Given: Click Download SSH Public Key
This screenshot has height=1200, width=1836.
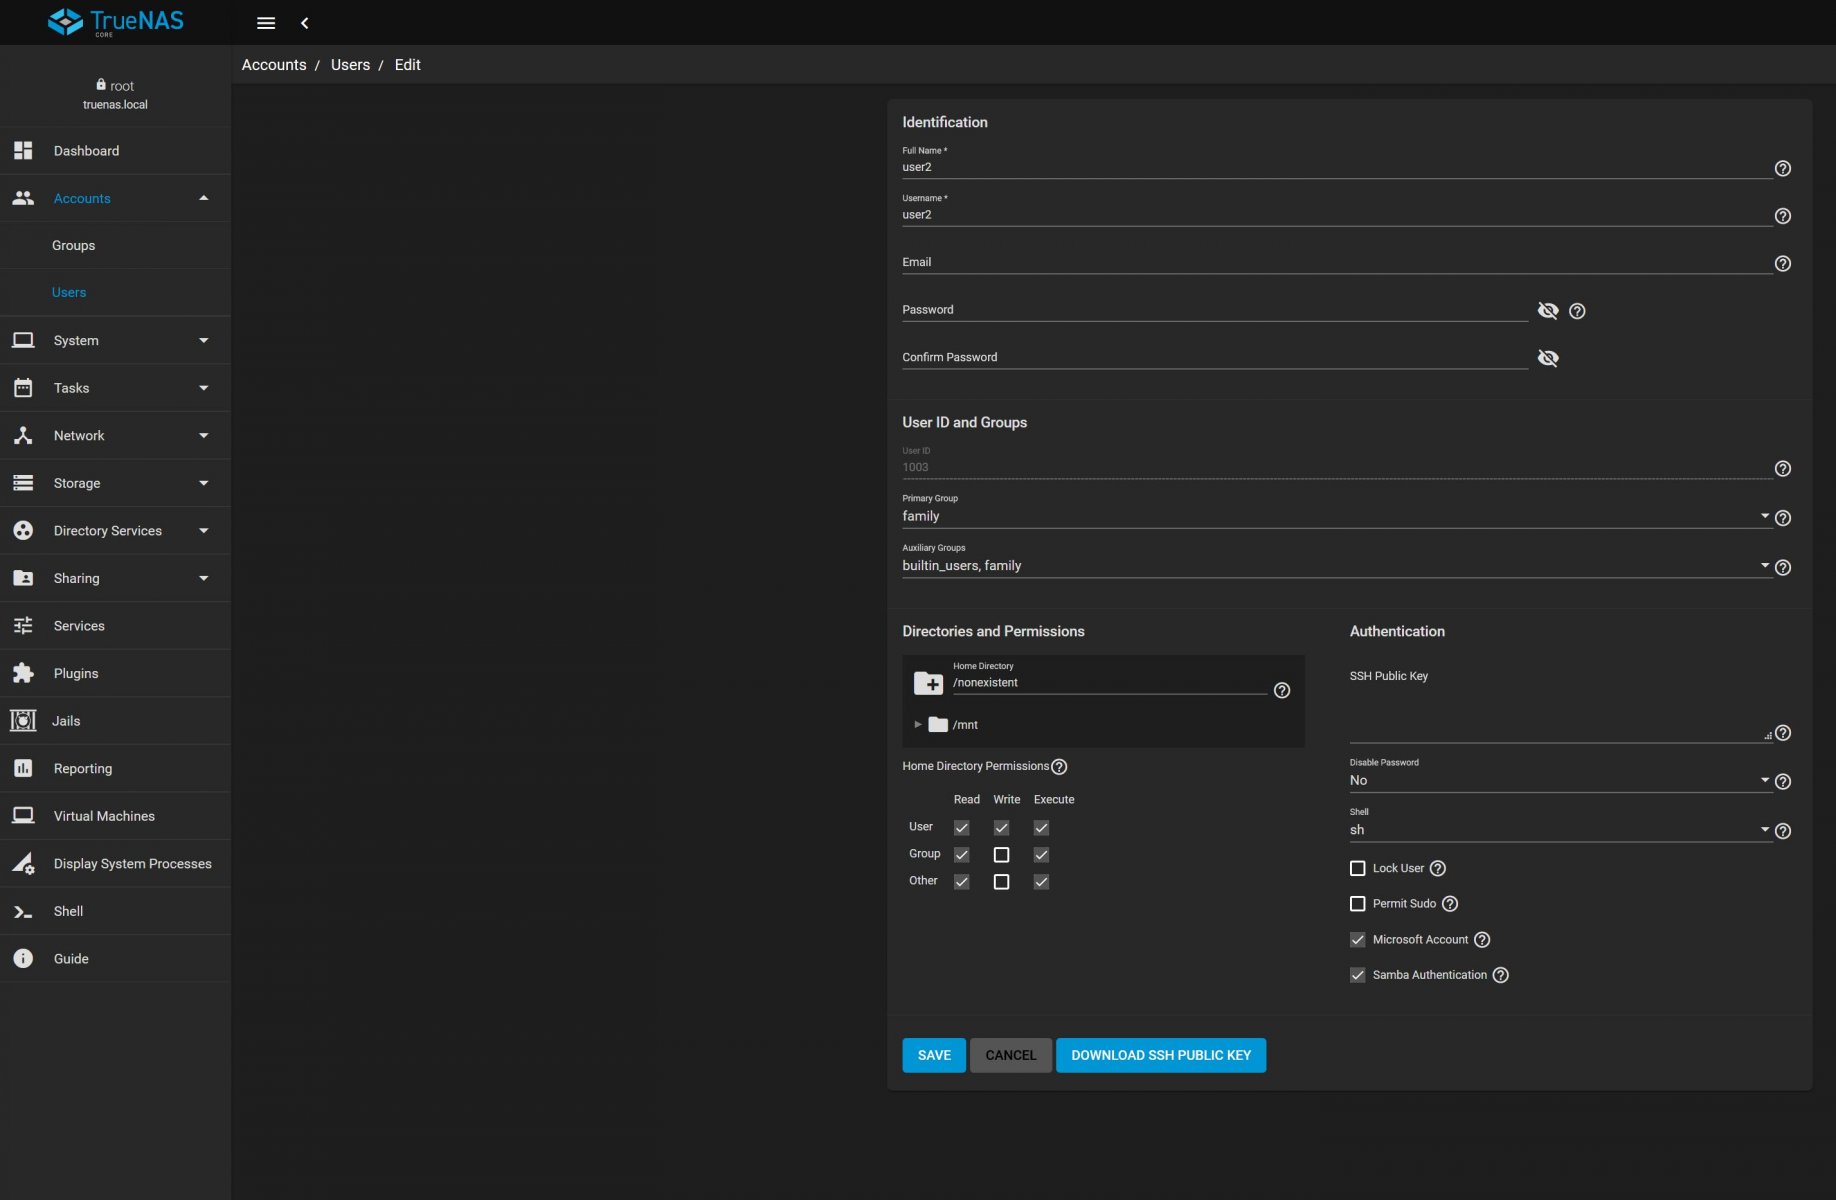Looking at the screenshot, I should coord(1161,1055).
